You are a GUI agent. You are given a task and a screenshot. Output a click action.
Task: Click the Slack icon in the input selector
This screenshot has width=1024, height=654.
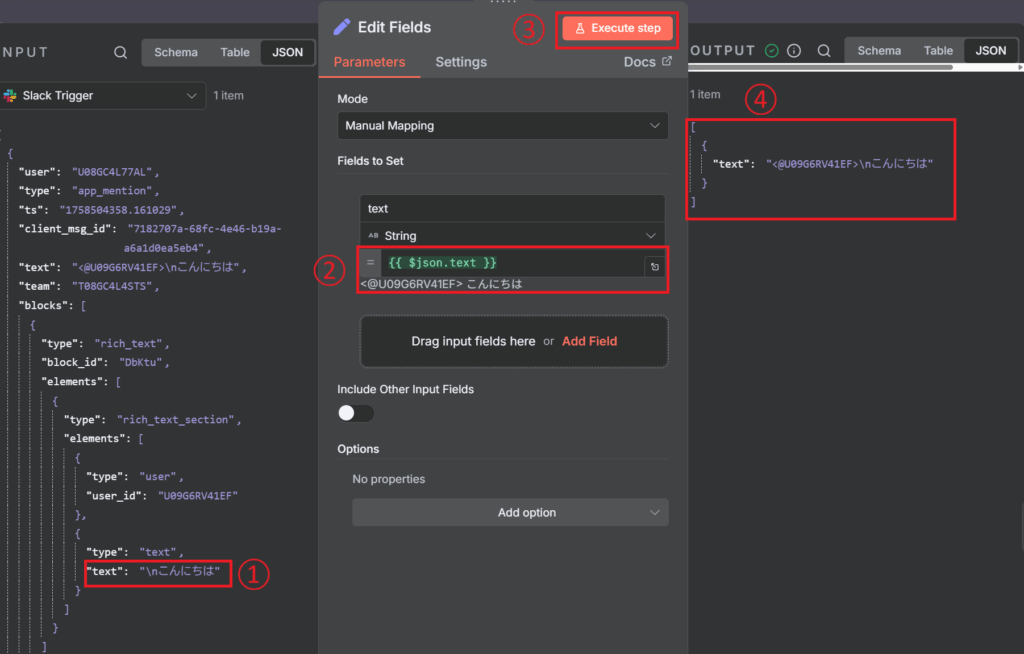click(x=10, y=96)
